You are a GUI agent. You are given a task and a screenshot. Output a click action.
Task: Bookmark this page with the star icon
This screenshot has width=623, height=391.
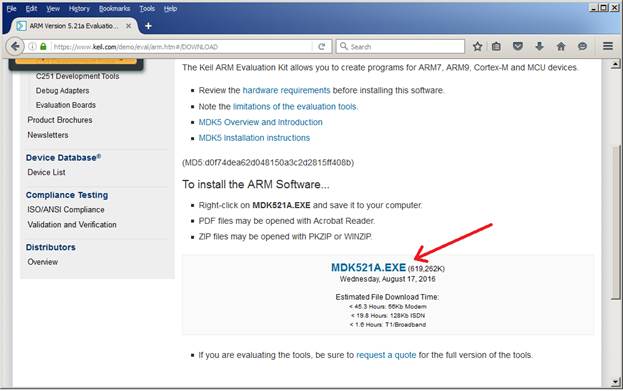[x=478, y=46]
